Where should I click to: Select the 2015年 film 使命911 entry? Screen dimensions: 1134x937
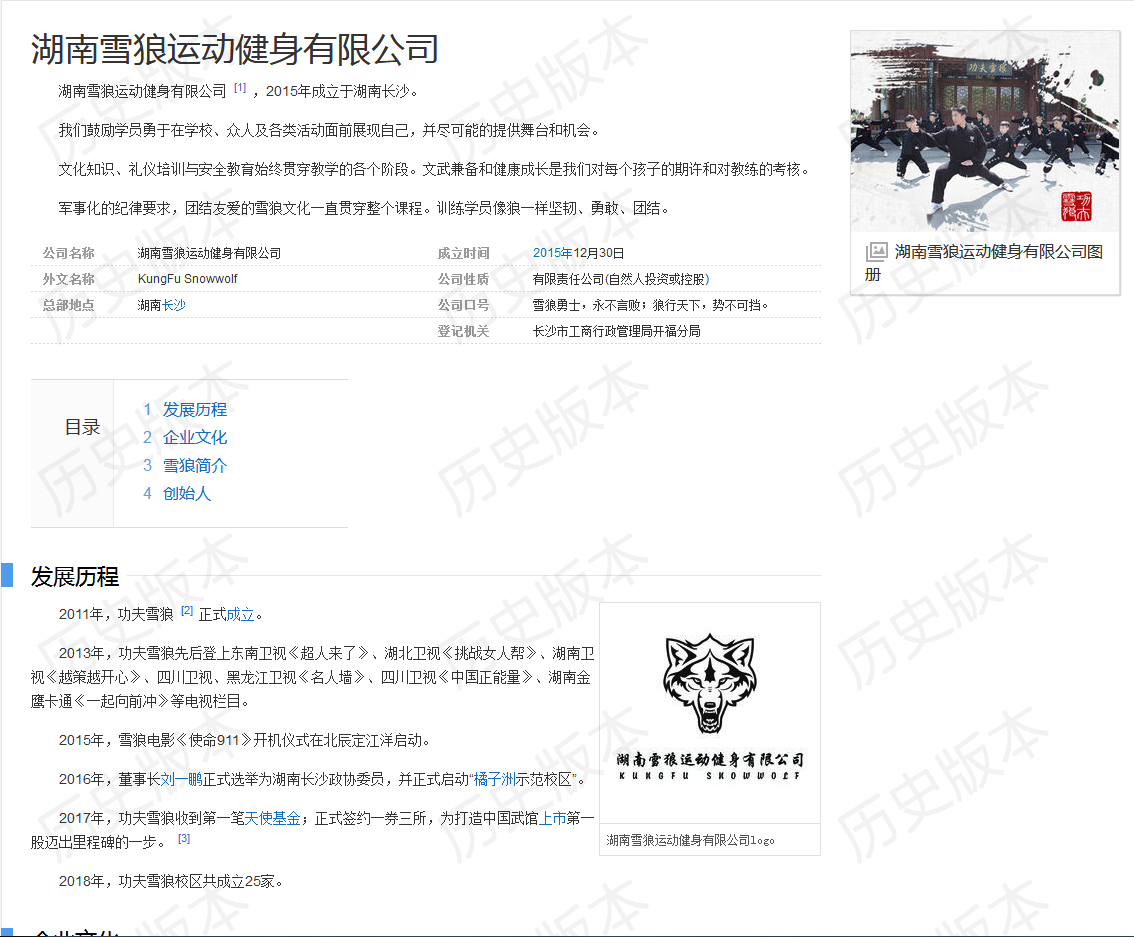click(x=247, y=740)
